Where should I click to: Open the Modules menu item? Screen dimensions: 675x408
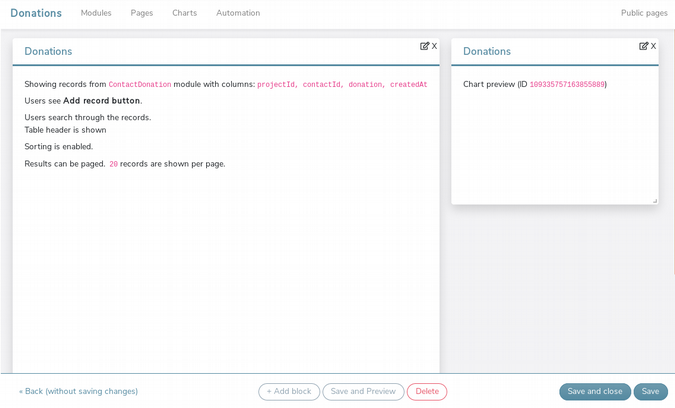pos(96,13)
